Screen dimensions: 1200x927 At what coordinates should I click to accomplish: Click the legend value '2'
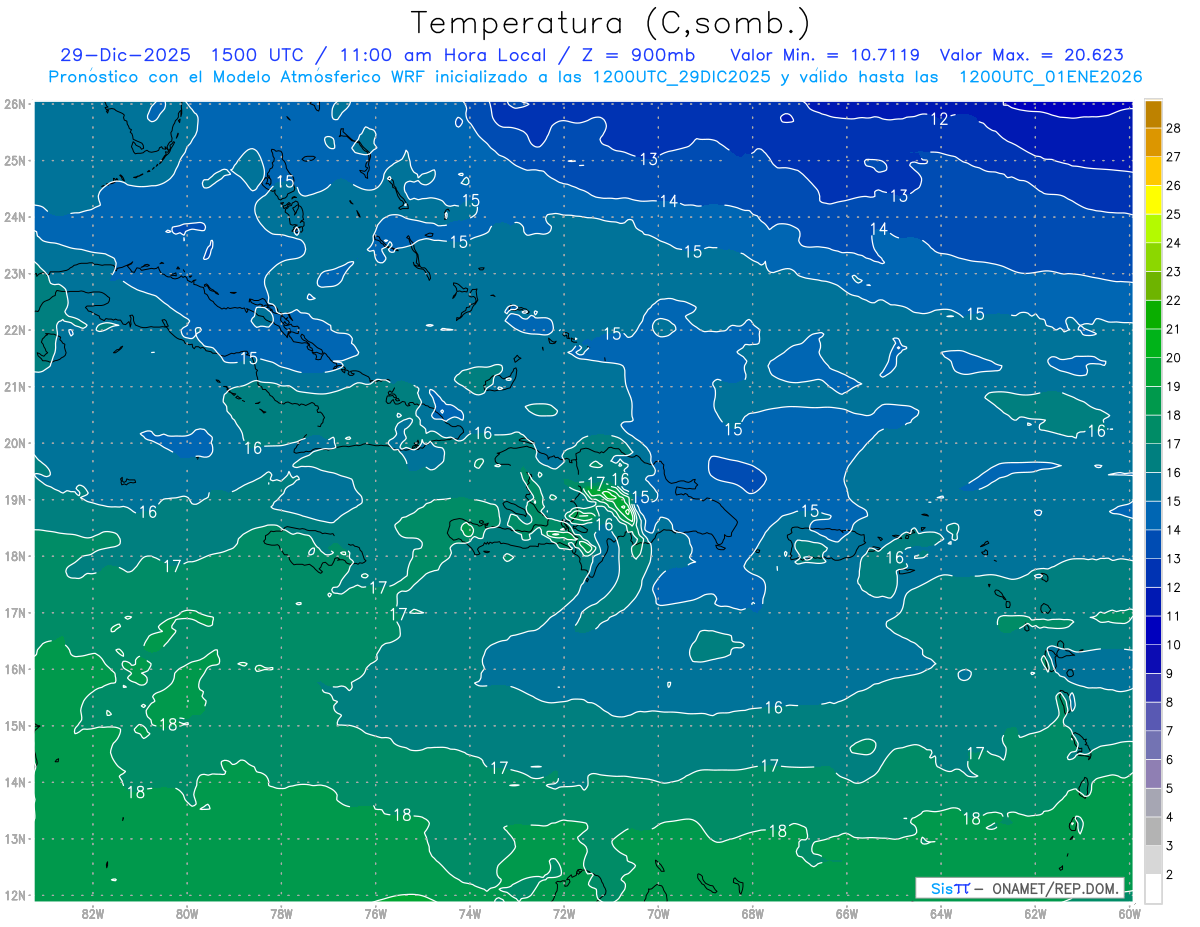[x=1170, y=875]
